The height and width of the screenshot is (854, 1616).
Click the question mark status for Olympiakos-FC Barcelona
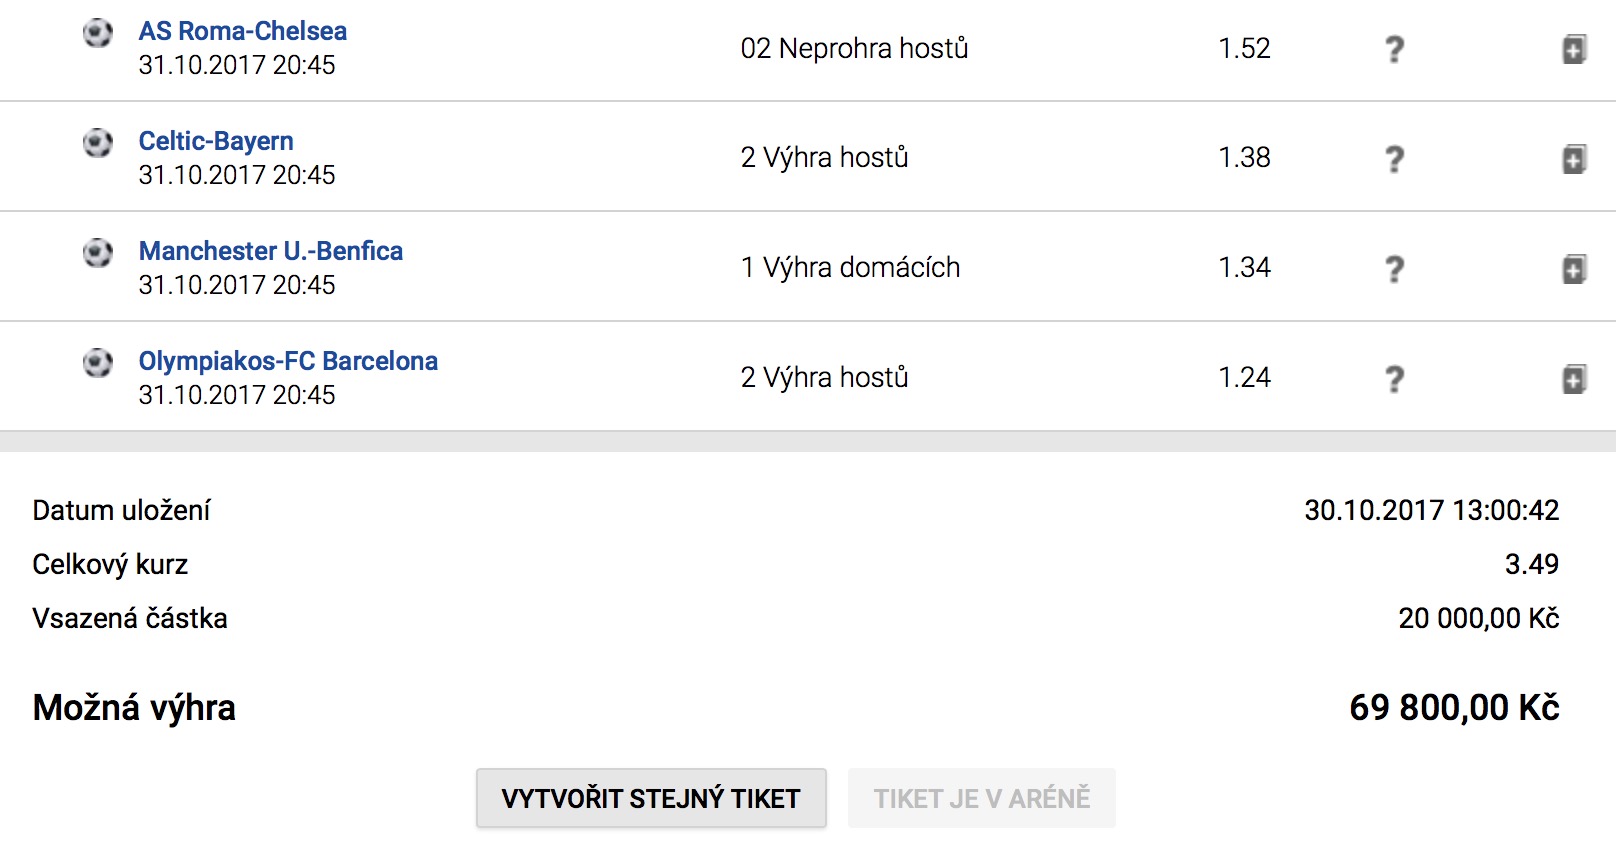pos(1394,379)
